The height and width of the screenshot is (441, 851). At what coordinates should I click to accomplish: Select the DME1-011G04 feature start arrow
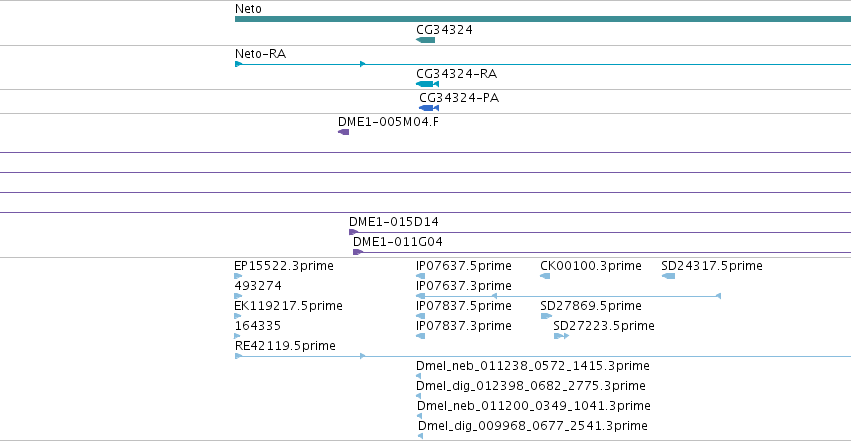click(x=358, y=252)
